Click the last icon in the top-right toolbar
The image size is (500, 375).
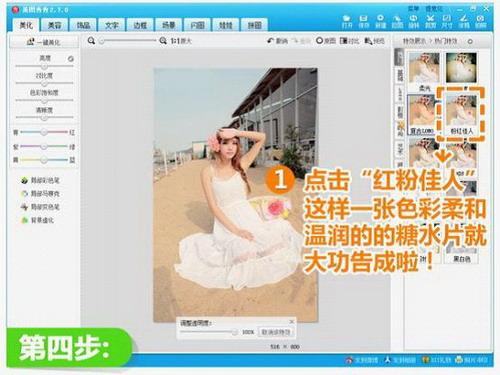click(480, 21)
